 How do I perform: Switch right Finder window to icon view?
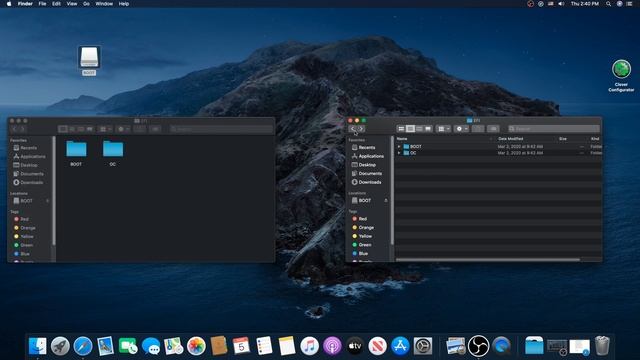[401, 129]
